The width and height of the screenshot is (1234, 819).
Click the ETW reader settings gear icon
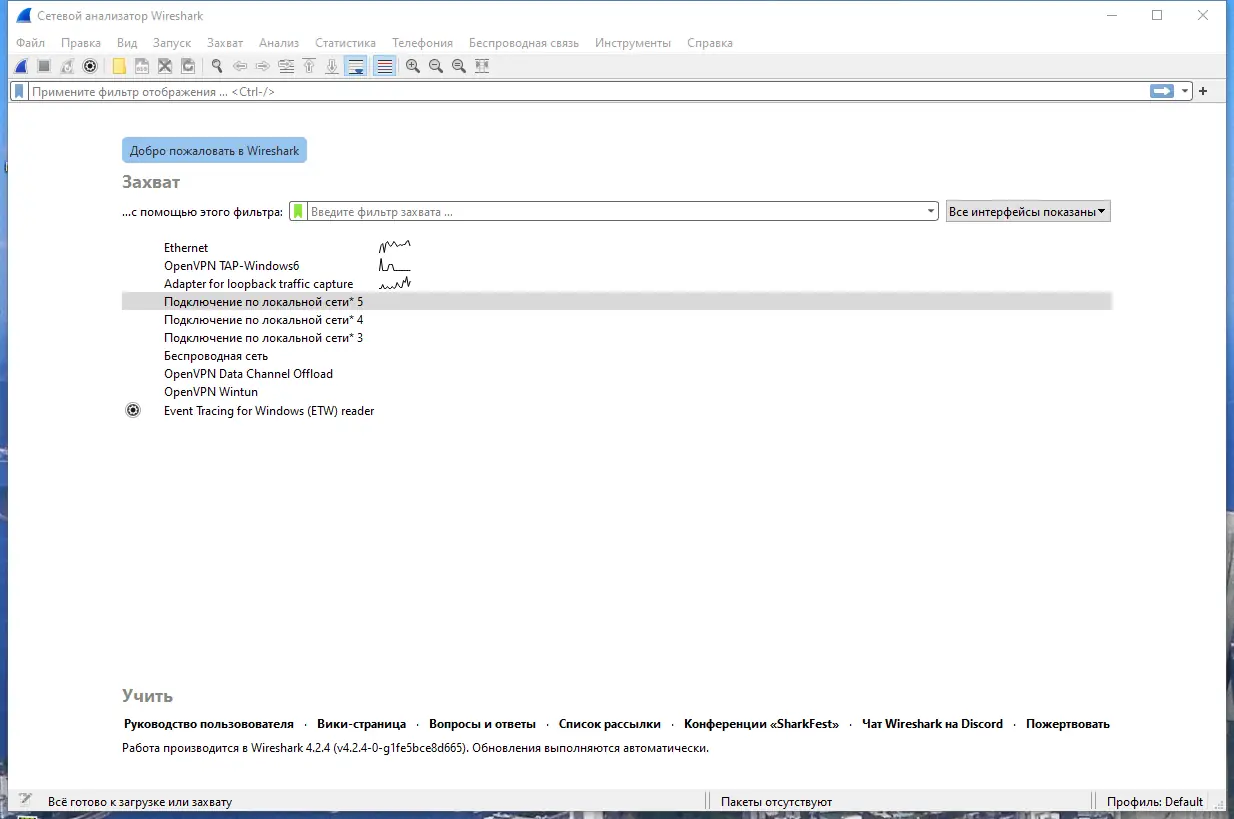point(133,410)
